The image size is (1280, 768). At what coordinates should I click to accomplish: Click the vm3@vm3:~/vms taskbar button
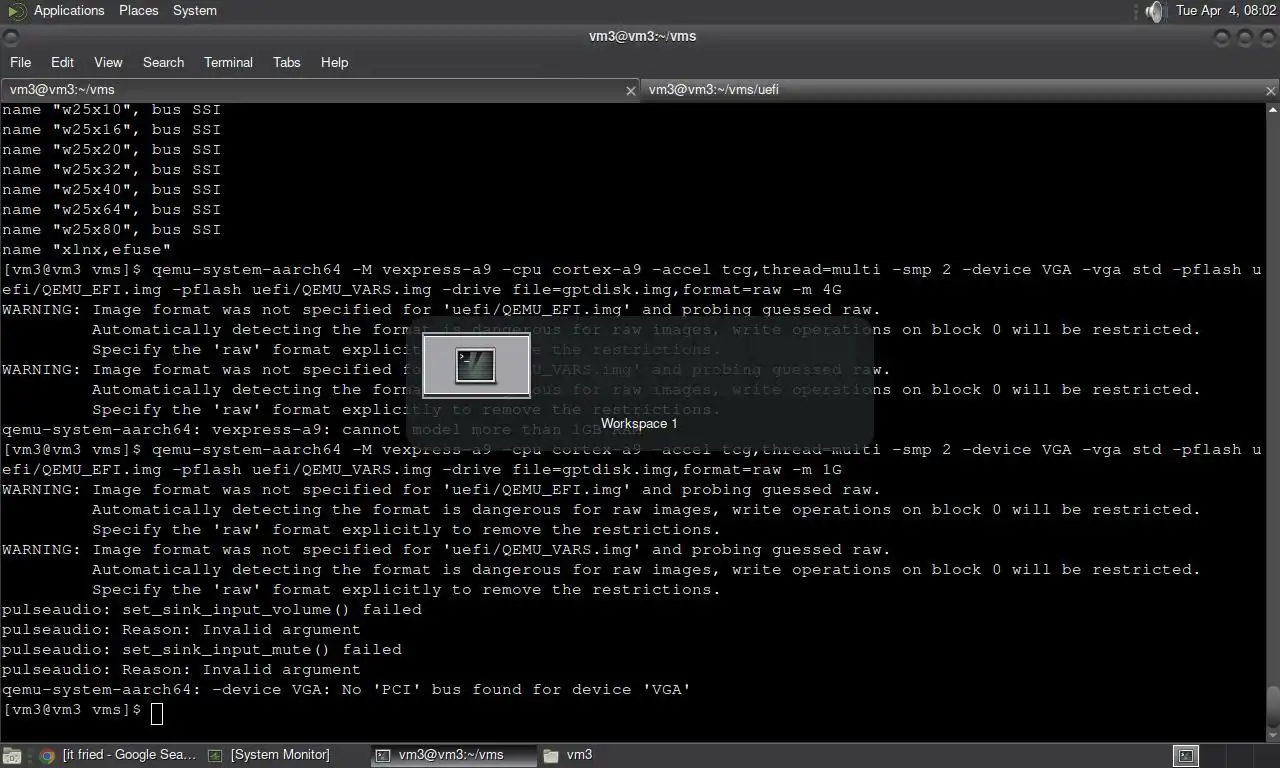click(x=453, y=756)
